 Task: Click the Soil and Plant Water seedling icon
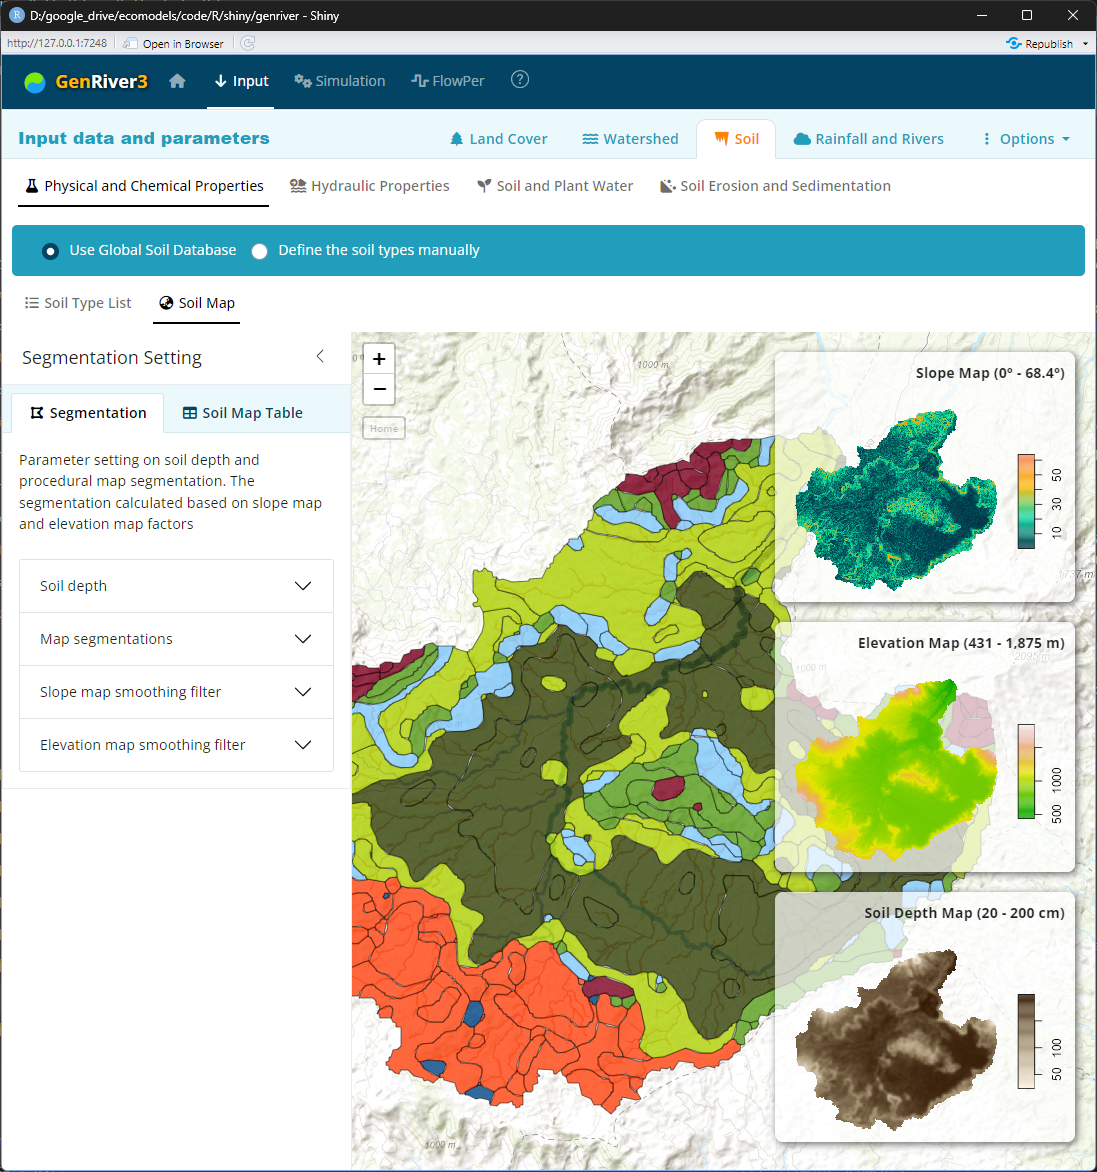coord(484,186)
